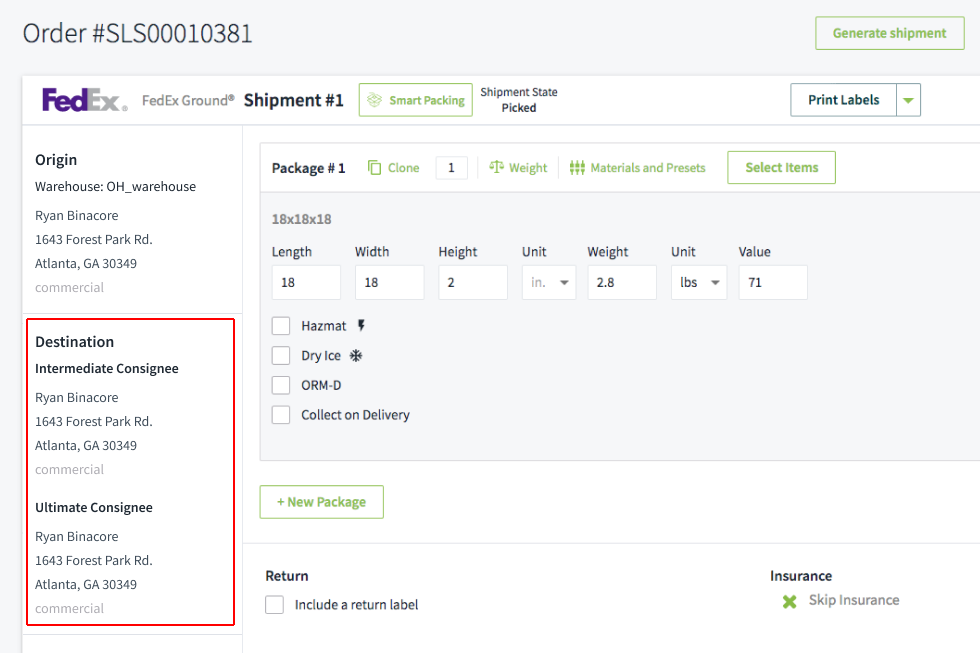Click the Dry Ice snowflake icon
This screenshot has width=980, height=653.
tap(356, 355)
